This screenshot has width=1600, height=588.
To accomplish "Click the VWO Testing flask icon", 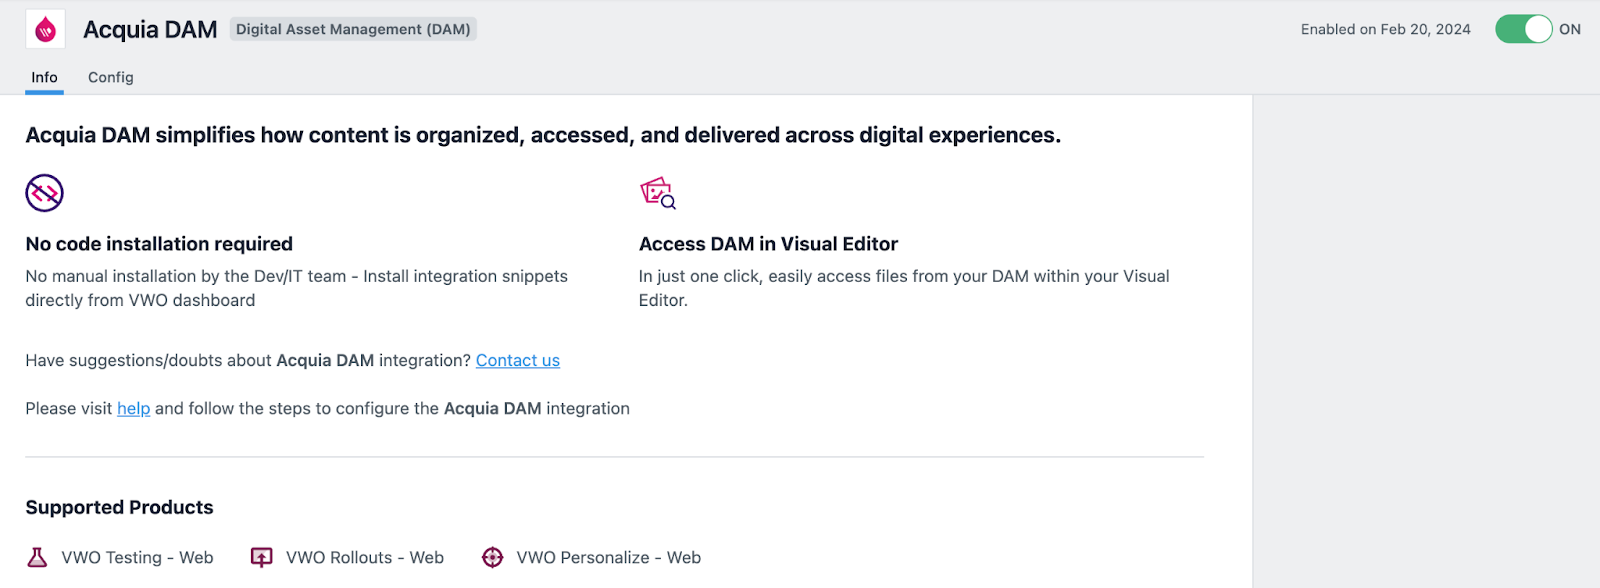I will pyautogui.click(x=37, y=557).
